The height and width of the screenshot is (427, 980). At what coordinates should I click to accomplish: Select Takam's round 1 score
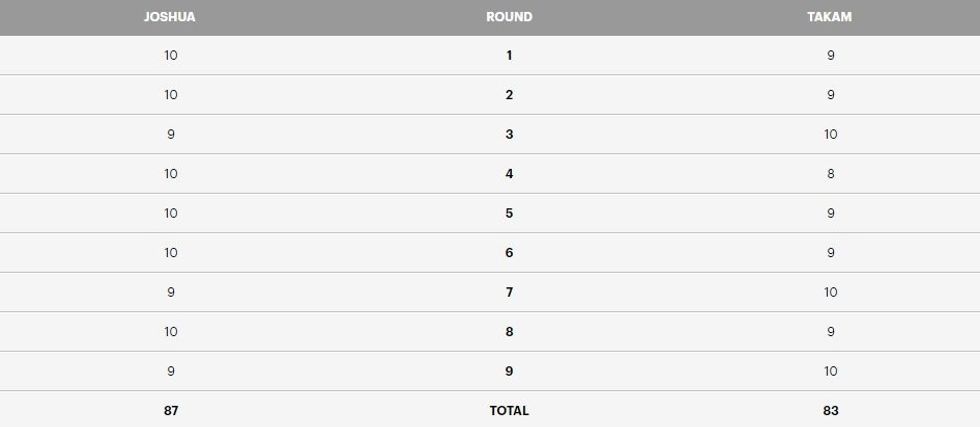pyautogui.click(x=830, y=56)
